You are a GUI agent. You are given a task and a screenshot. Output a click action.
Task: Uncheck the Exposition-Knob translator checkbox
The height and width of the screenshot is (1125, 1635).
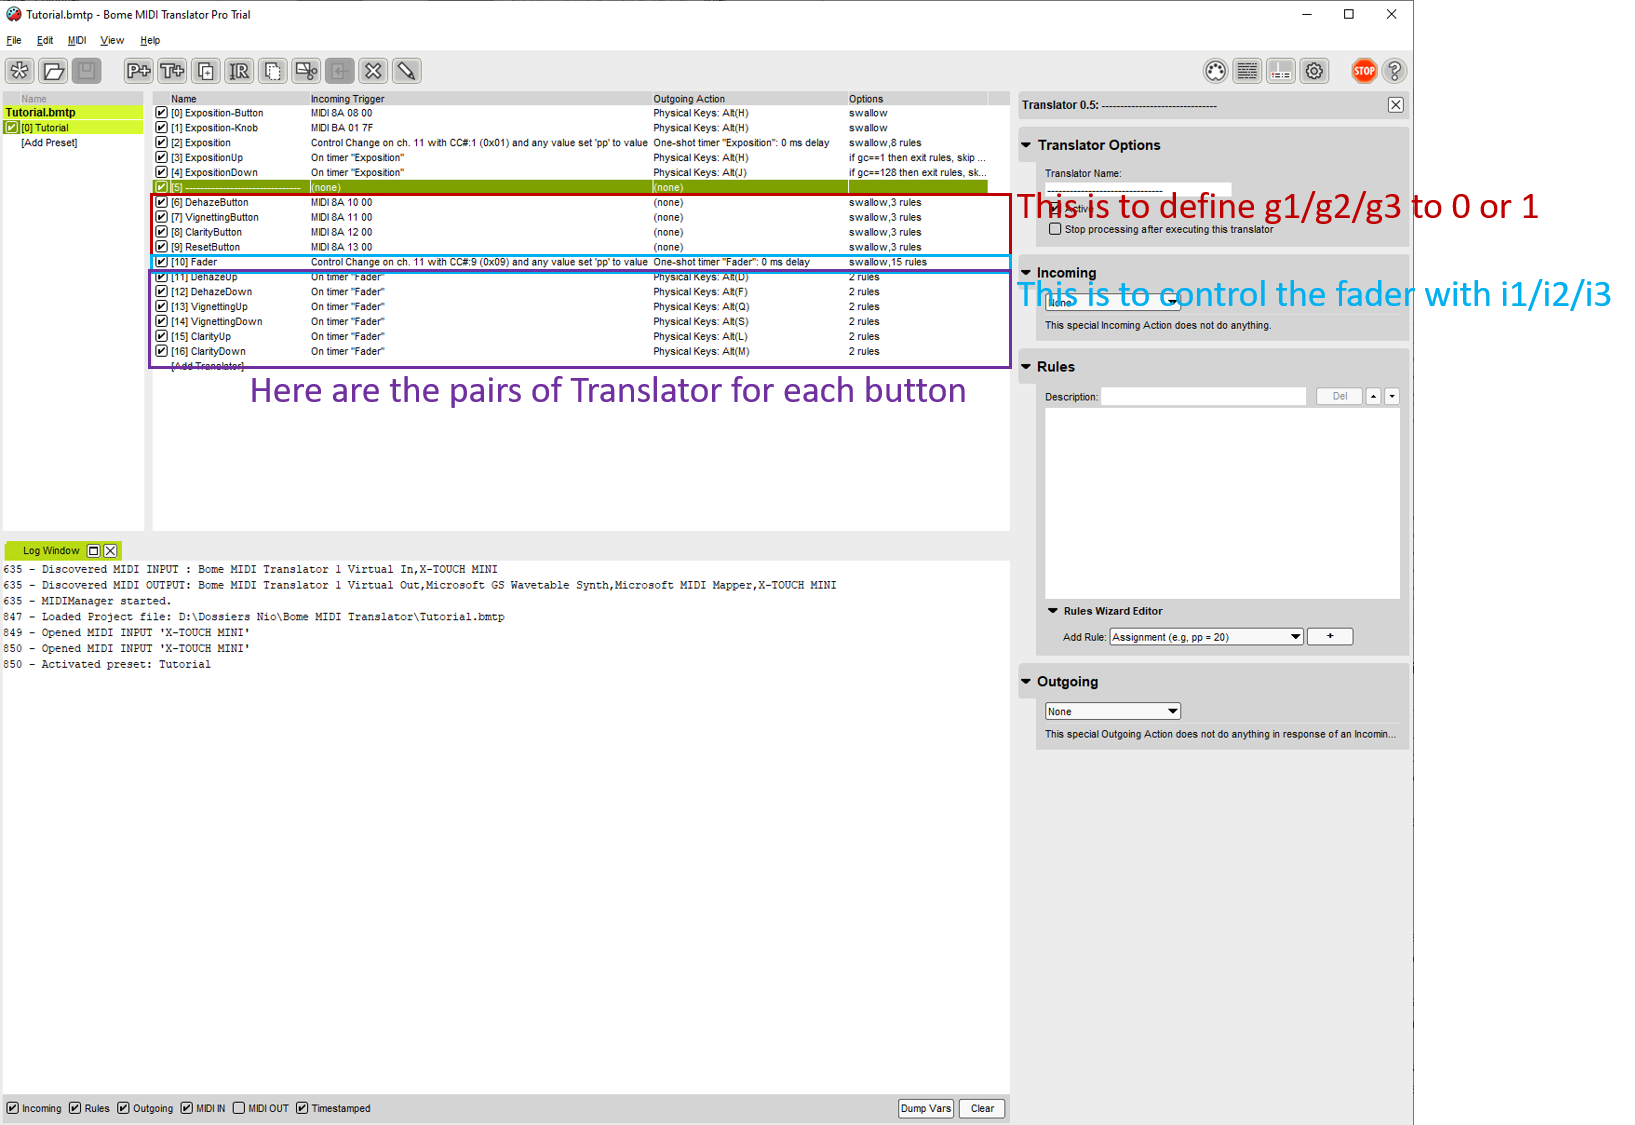[x=161, y=128]
